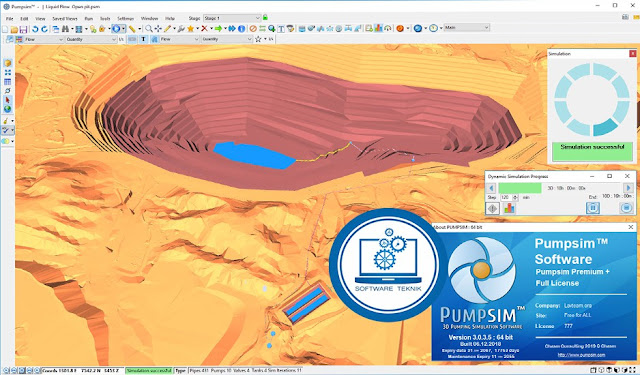Click the binoculars find icon

pyautogui.click(x=65, y=29)
